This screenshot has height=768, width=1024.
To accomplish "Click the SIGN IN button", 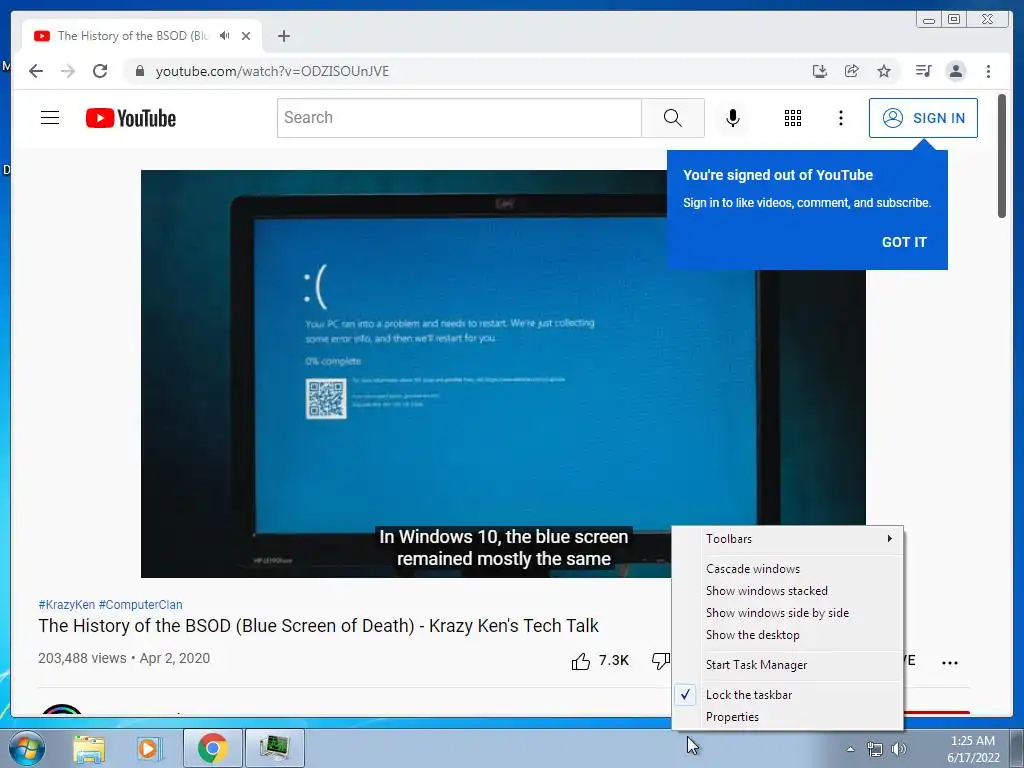I will [x=923, y=118].
